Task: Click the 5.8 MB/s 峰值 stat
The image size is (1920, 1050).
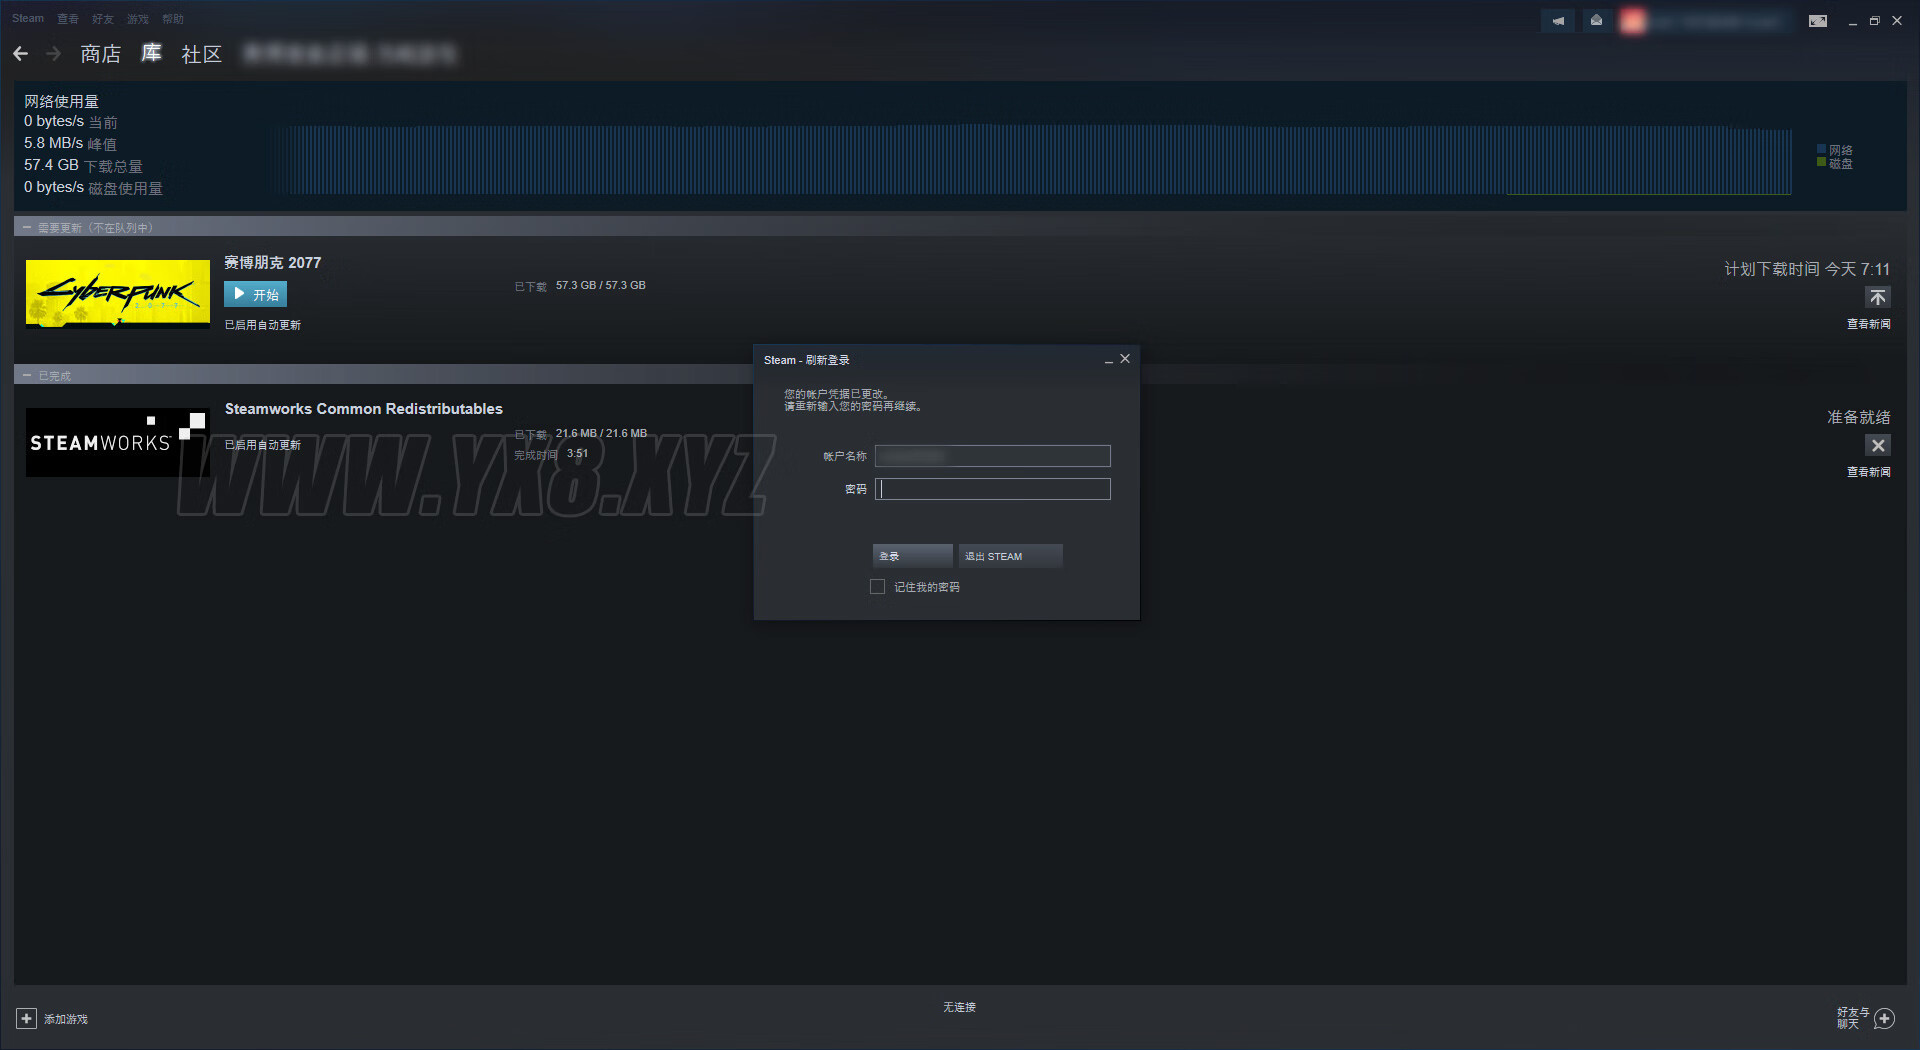Action: (x=70, y=143)
